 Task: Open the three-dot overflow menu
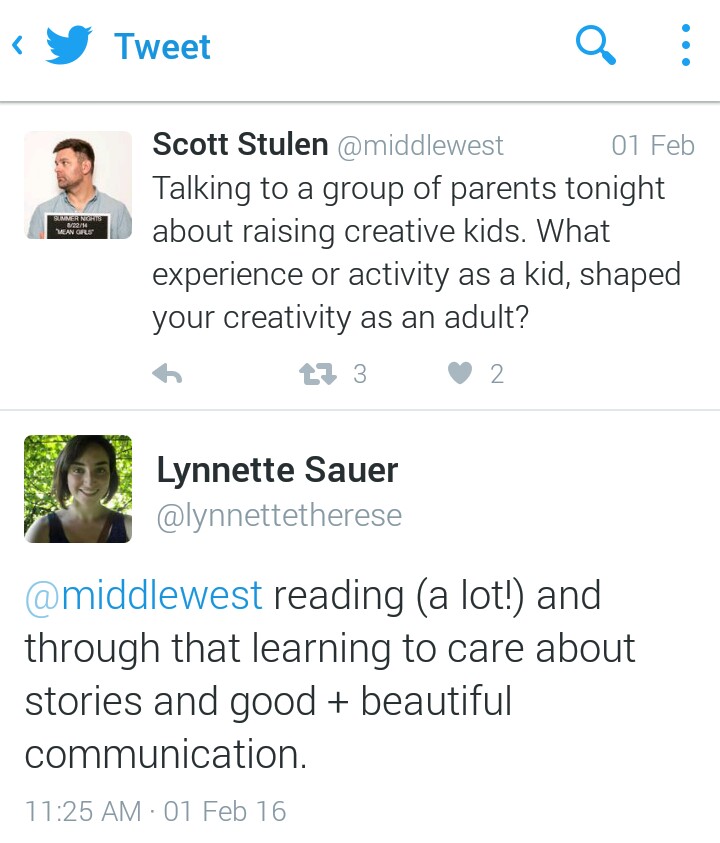click(x=685, y=45)
